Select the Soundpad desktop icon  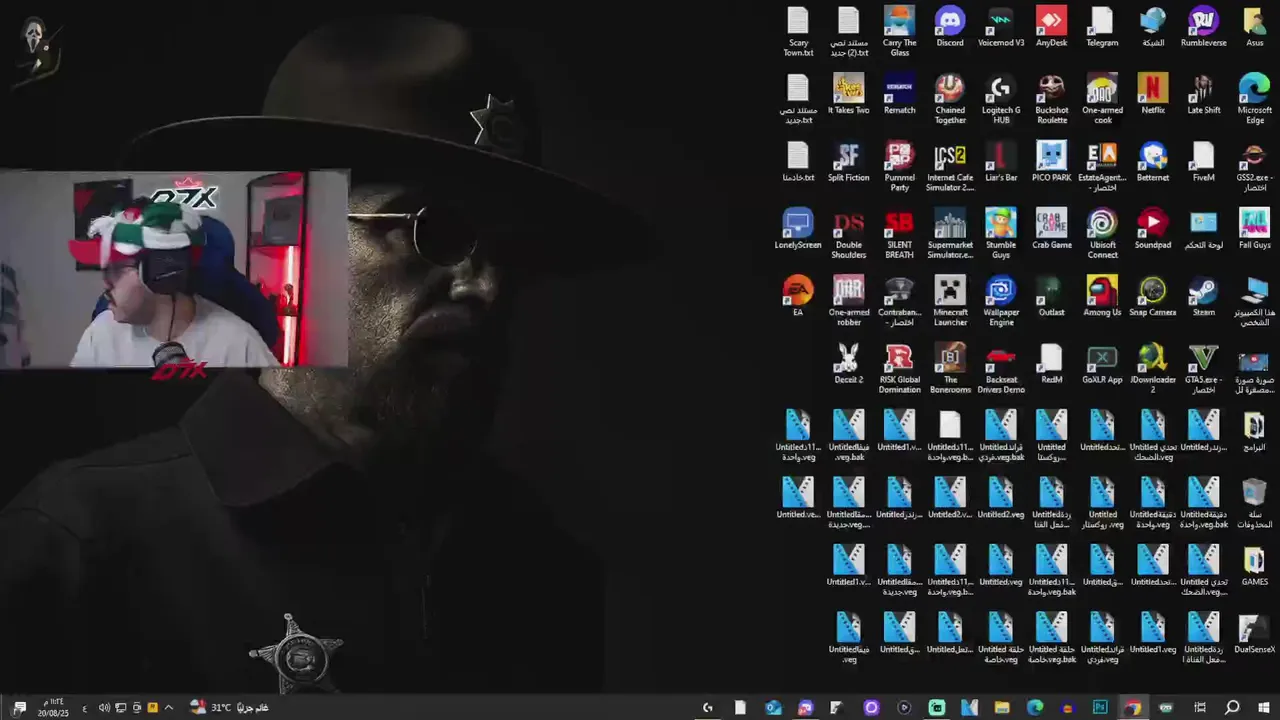(x=1153, y=229)
